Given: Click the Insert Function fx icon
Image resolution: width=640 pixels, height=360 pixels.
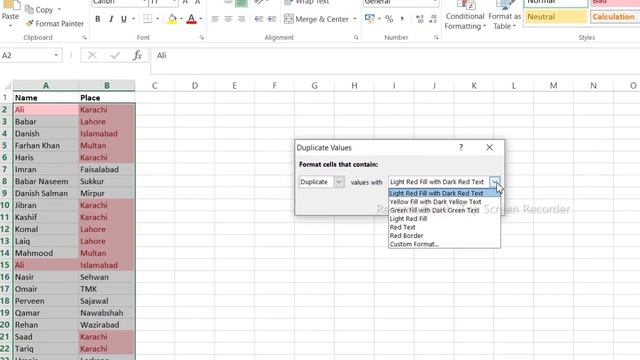Looking at the screenshot, I should 138,56.
